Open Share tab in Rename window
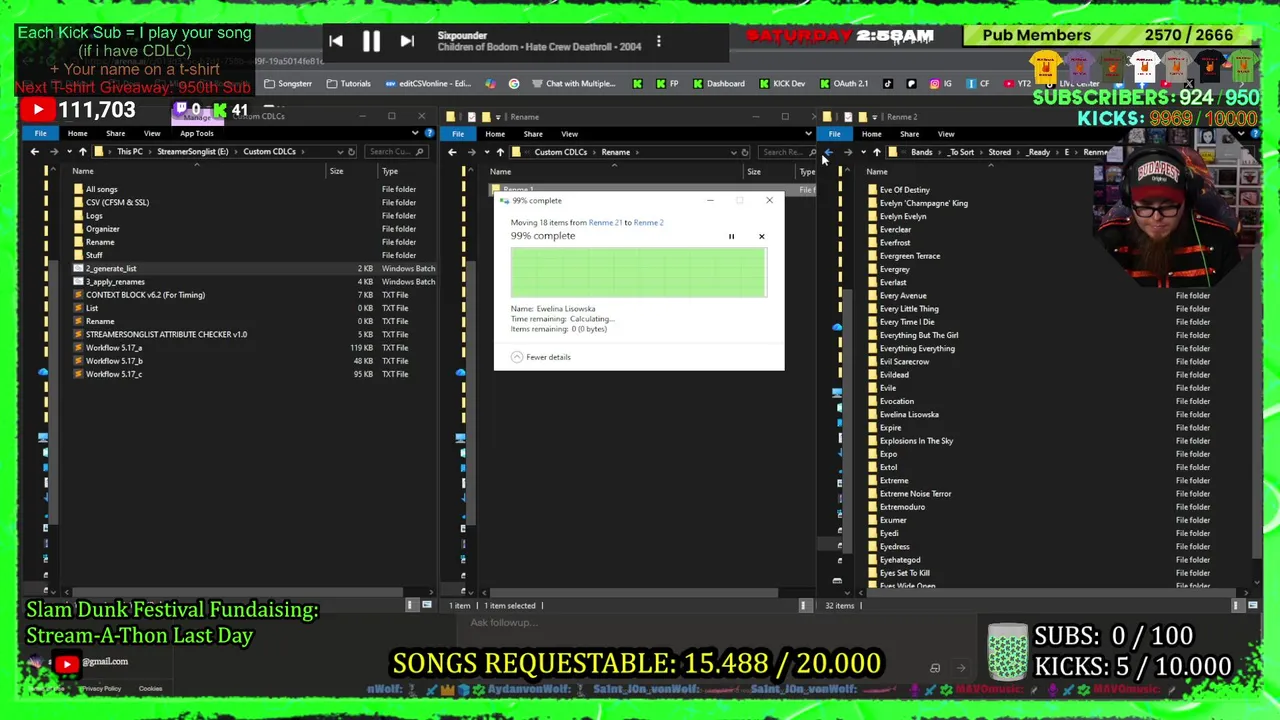The width and height of the screenshot is (1280, 720). [532, 134]
